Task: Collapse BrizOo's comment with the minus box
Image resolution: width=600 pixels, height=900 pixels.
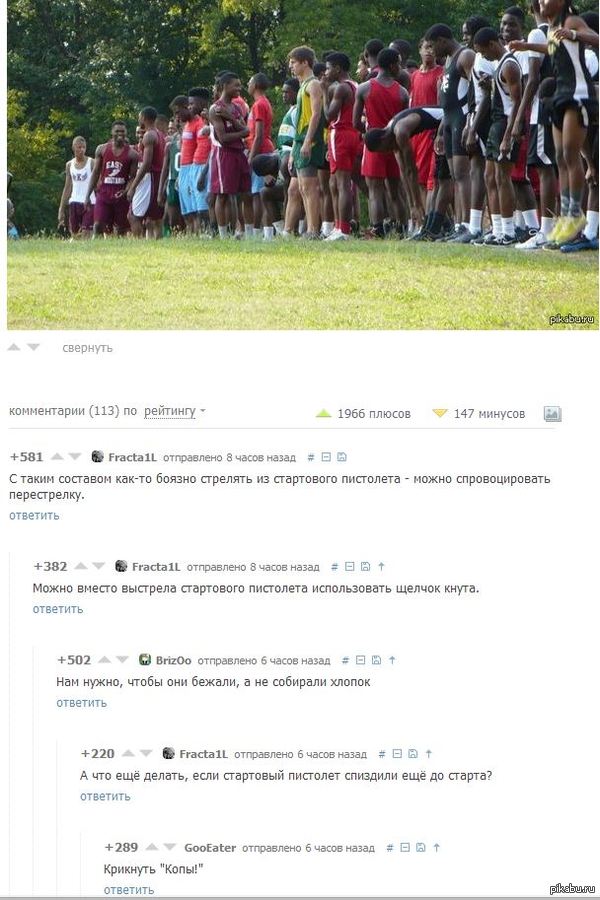Action: (x=361, y=661)
